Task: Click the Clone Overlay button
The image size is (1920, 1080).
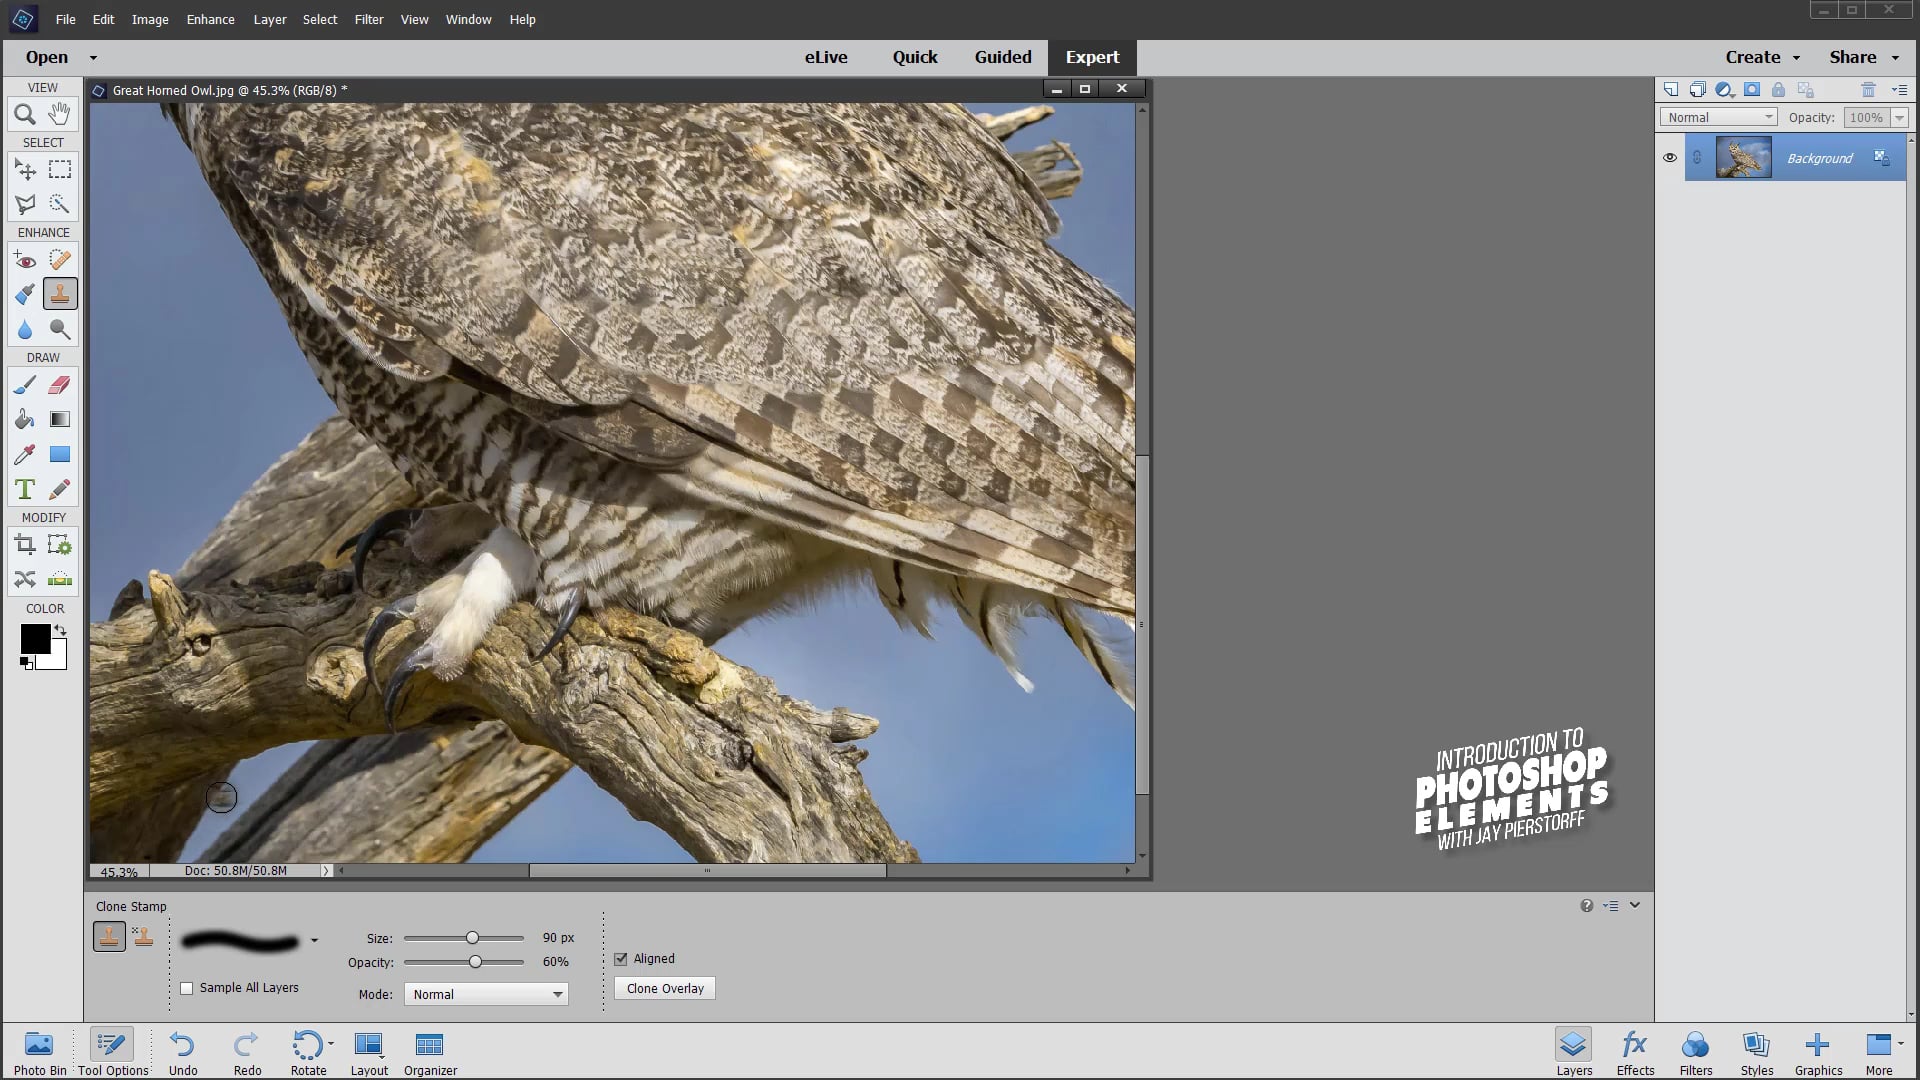Action: point(665,988)
